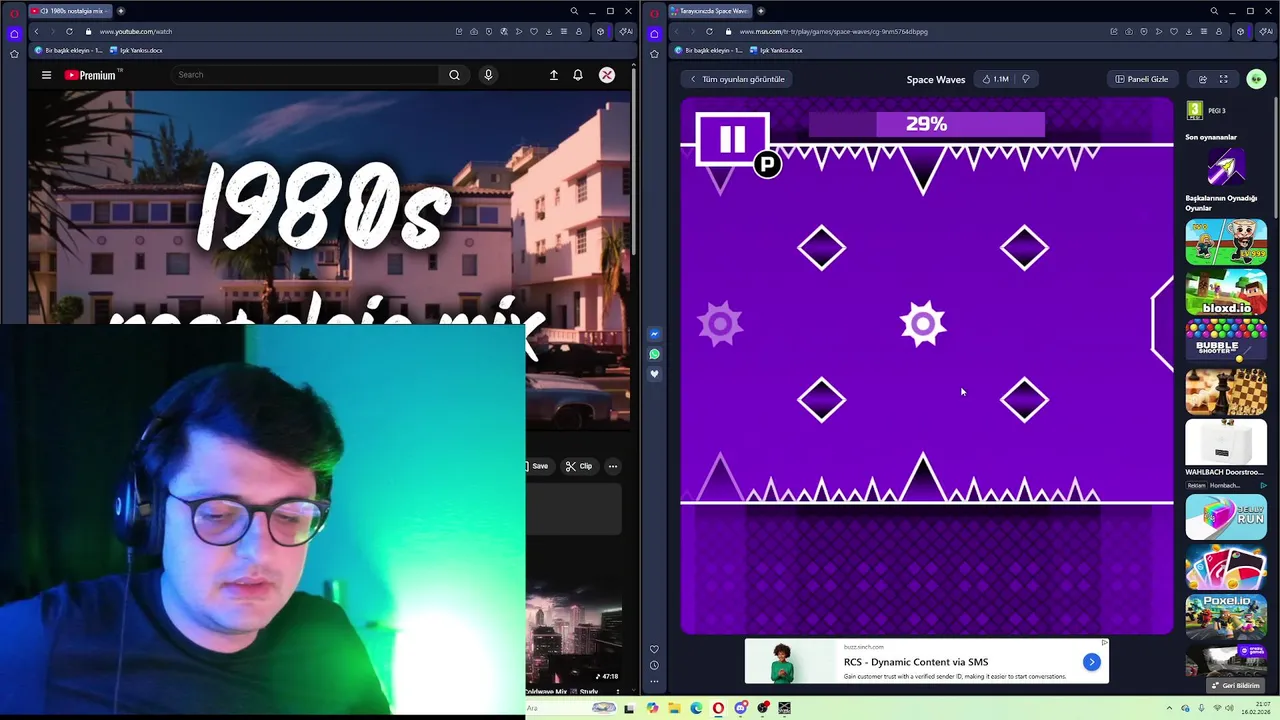
Task: Start YouTube voice search microphone
Action: (x=488, y=75)
